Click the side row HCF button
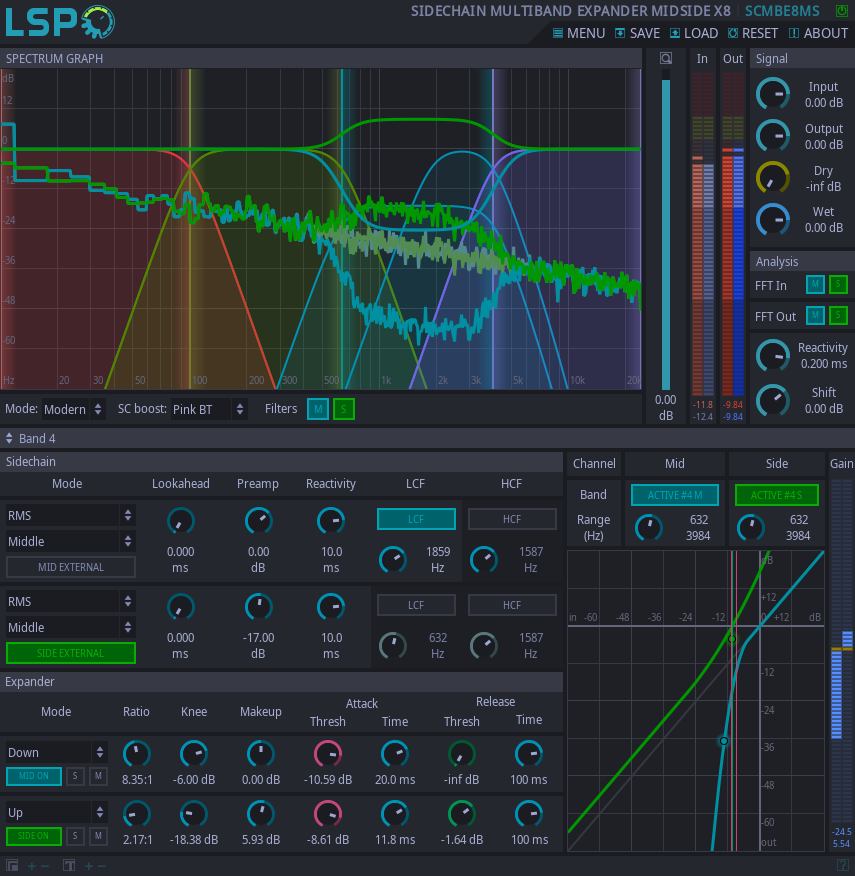The image size is (855, 876). pyautogui.click(x=512, y=605)
